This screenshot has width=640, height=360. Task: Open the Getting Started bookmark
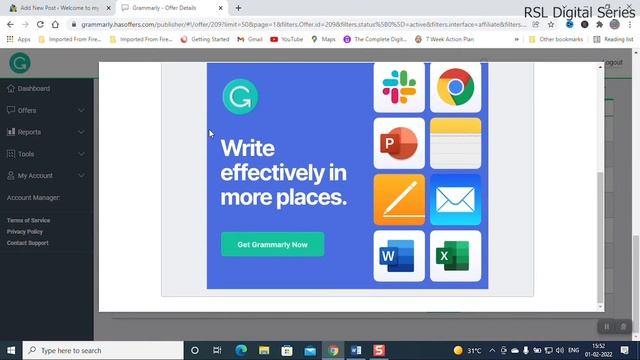[x=204, y=39]
